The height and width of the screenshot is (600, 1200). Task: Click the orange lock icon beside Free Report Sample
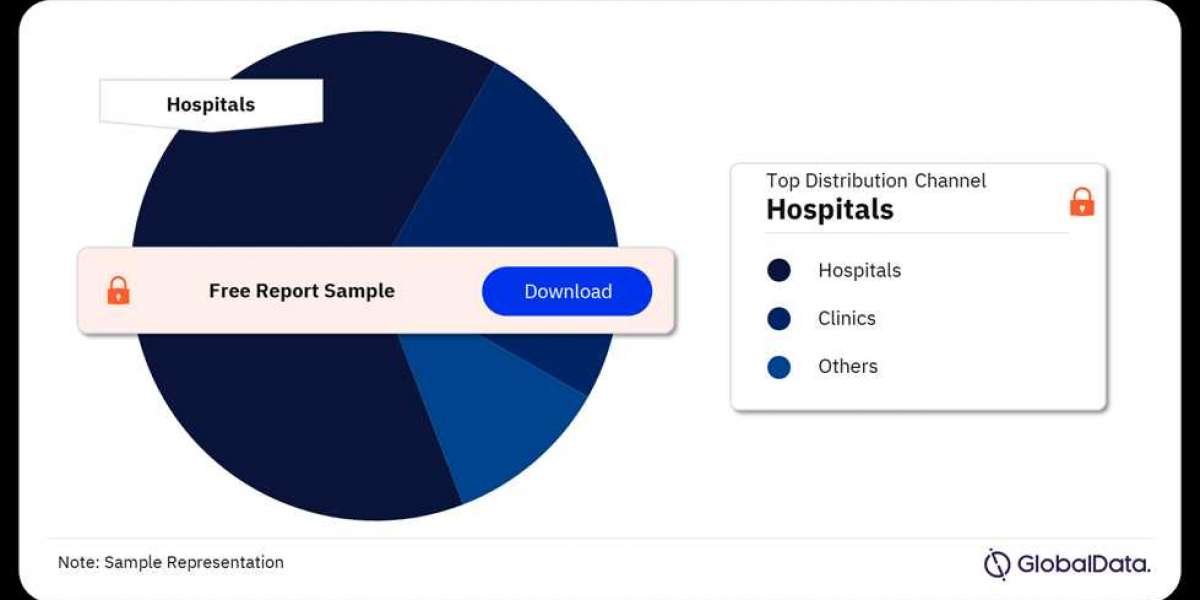[118, 291]
